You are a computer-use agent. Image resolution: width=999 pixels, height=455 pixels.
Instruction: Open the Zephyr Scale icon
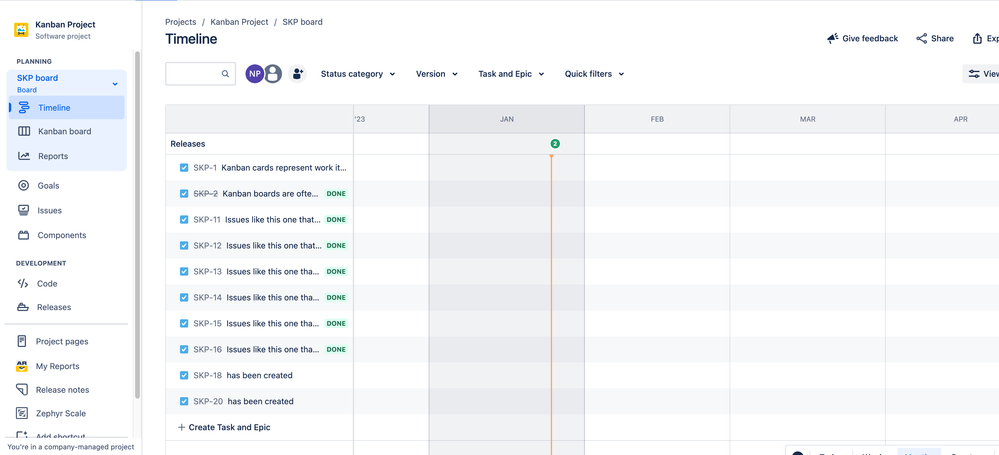point(22,413)
